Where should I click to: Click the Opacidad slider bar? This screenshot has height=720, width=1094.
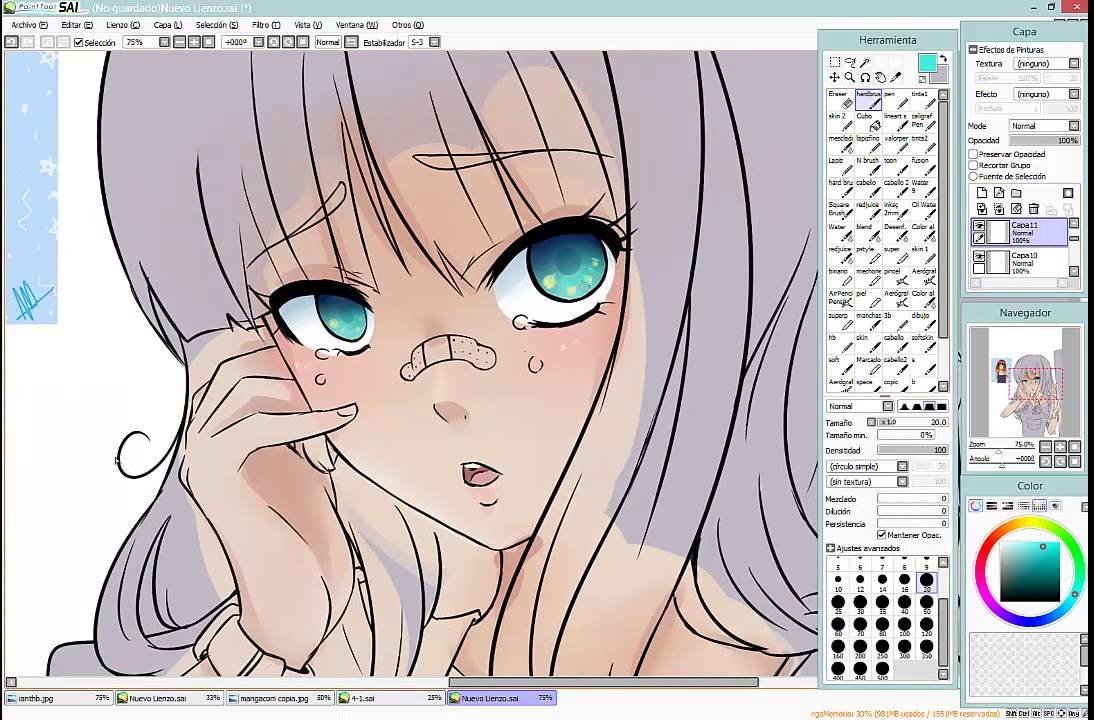(1040, 140)
